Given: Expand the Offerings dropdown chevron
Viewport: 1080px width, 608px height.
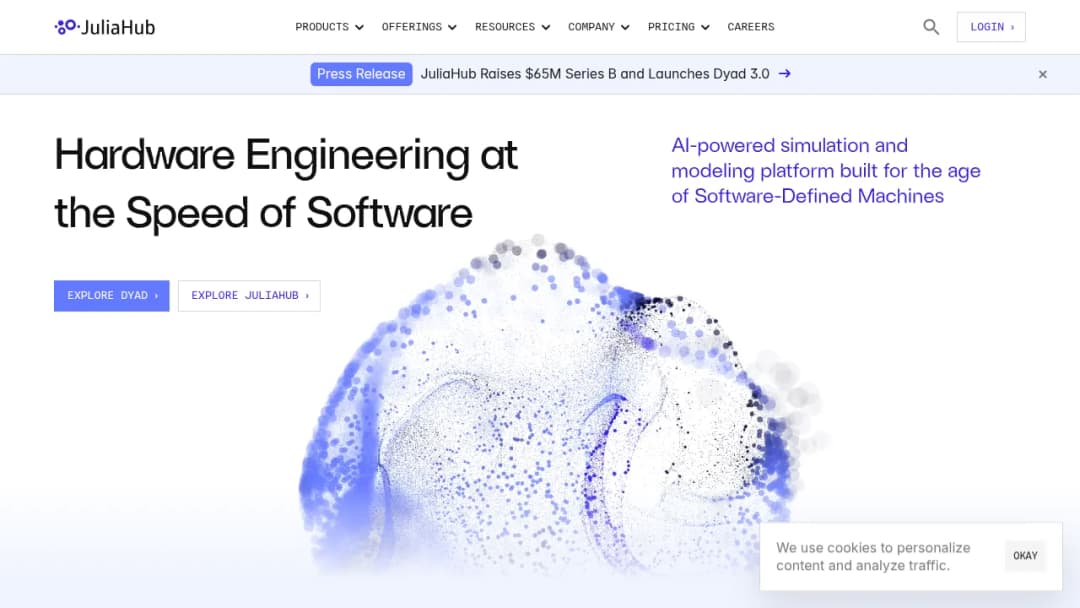Looking at the screenshot, I should point(452,28).
